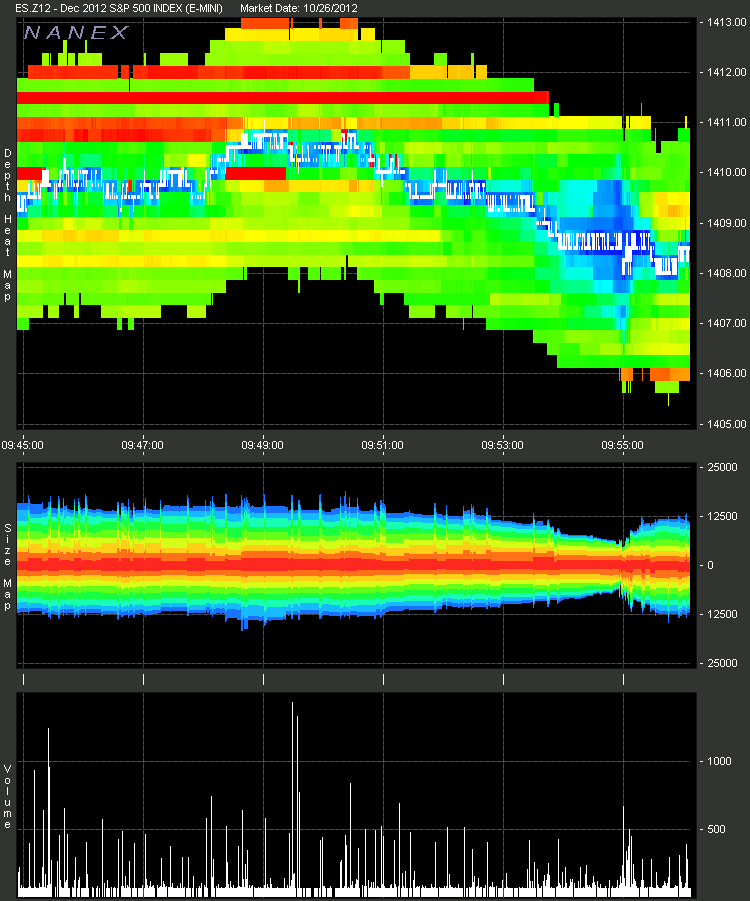
Task: Select the 1413.00 price axis label
Action: click(x=726, y=22)
